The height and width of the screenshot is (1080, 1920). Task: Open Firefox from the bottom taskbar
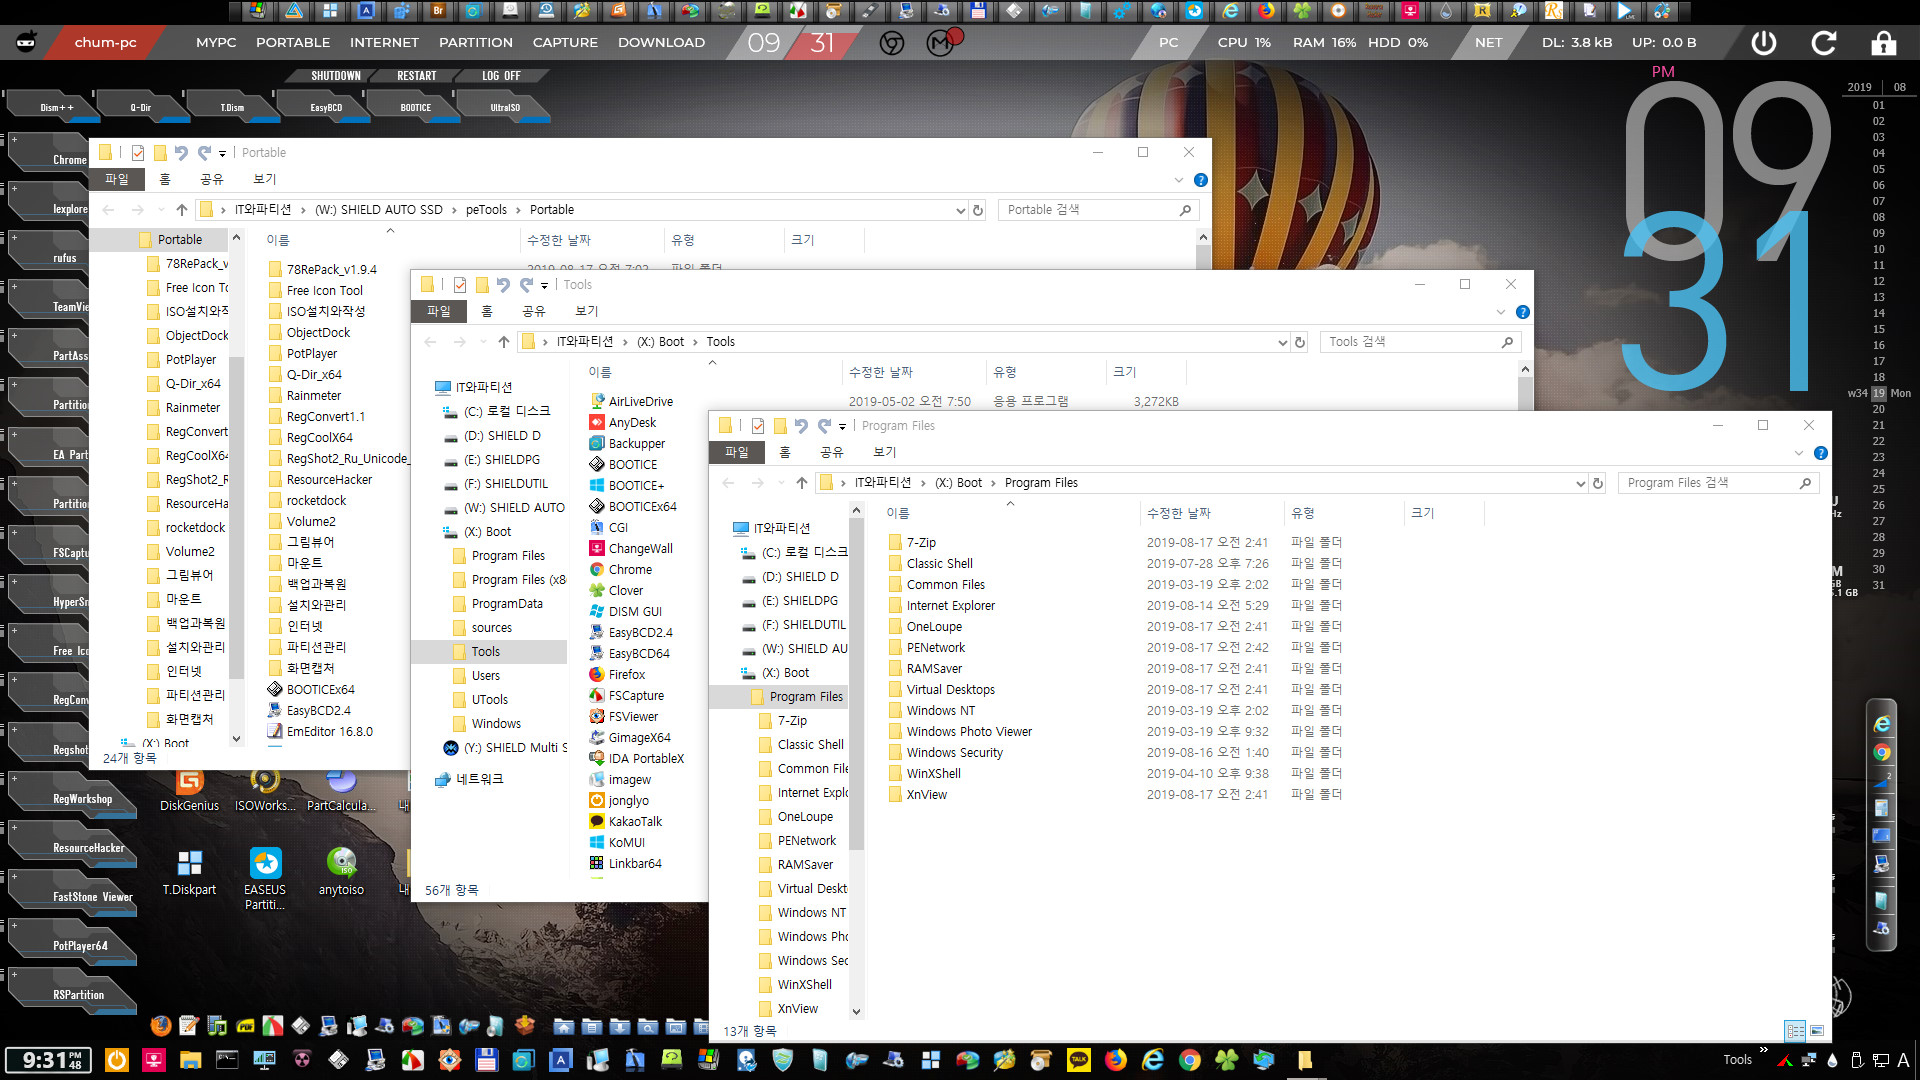[1116, 1060]
